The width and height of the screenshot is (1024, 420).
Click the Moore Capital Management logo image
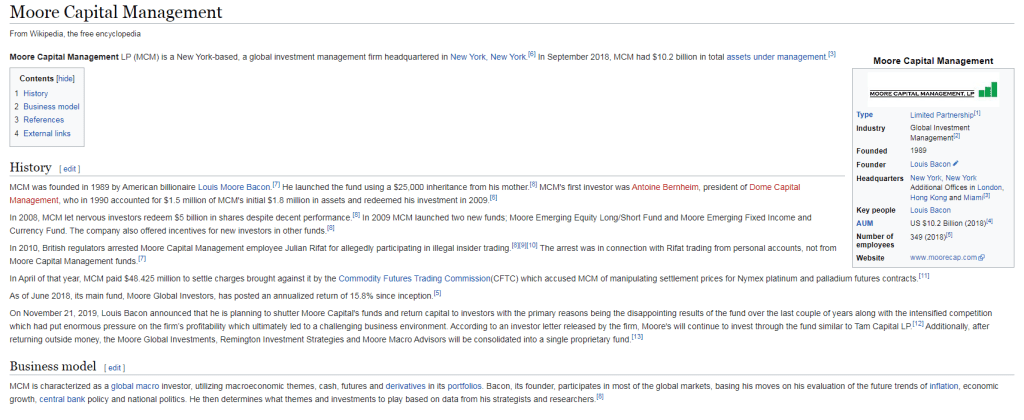coord(932,90)
